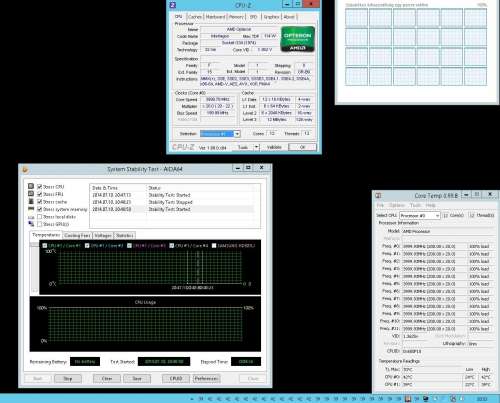Switch to the Cooling Fans tab in AIDA64
The height and width of the screenshot is (403, 500).
pos(77,236)
